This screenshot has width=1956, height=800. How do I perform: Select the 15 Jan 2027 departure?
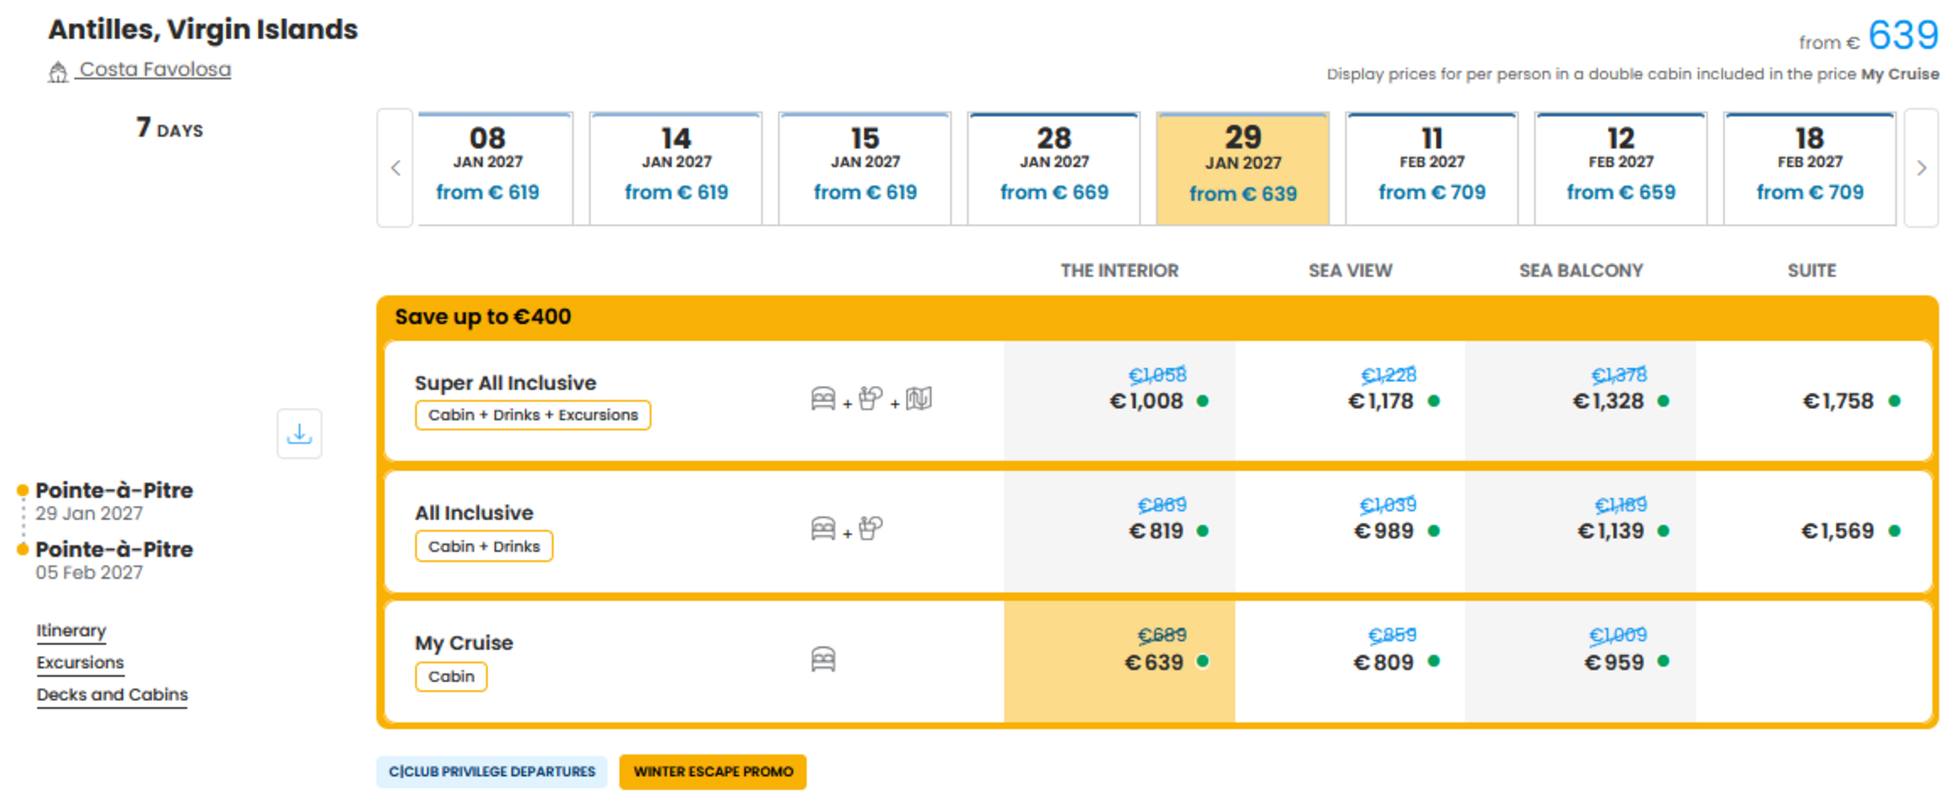(x=865, y=168)
